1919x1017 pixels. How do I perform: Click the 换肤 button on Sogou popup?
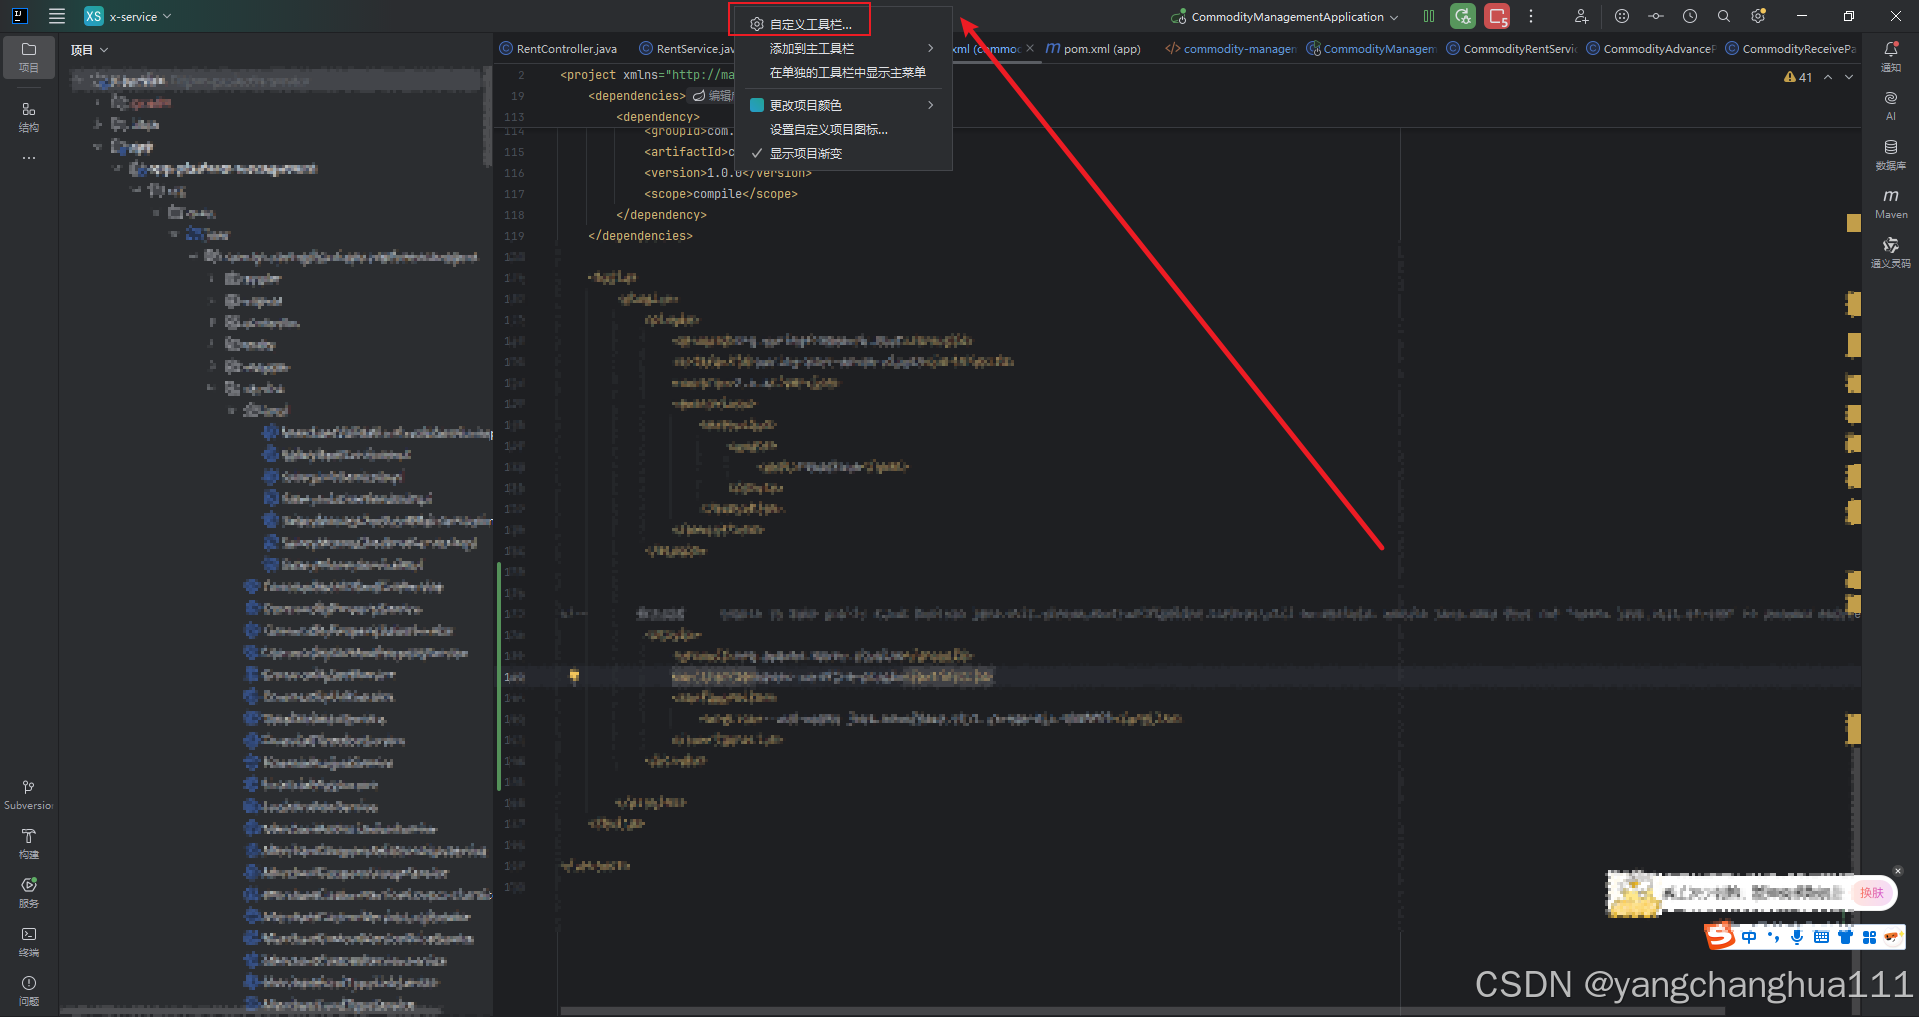1871,892
